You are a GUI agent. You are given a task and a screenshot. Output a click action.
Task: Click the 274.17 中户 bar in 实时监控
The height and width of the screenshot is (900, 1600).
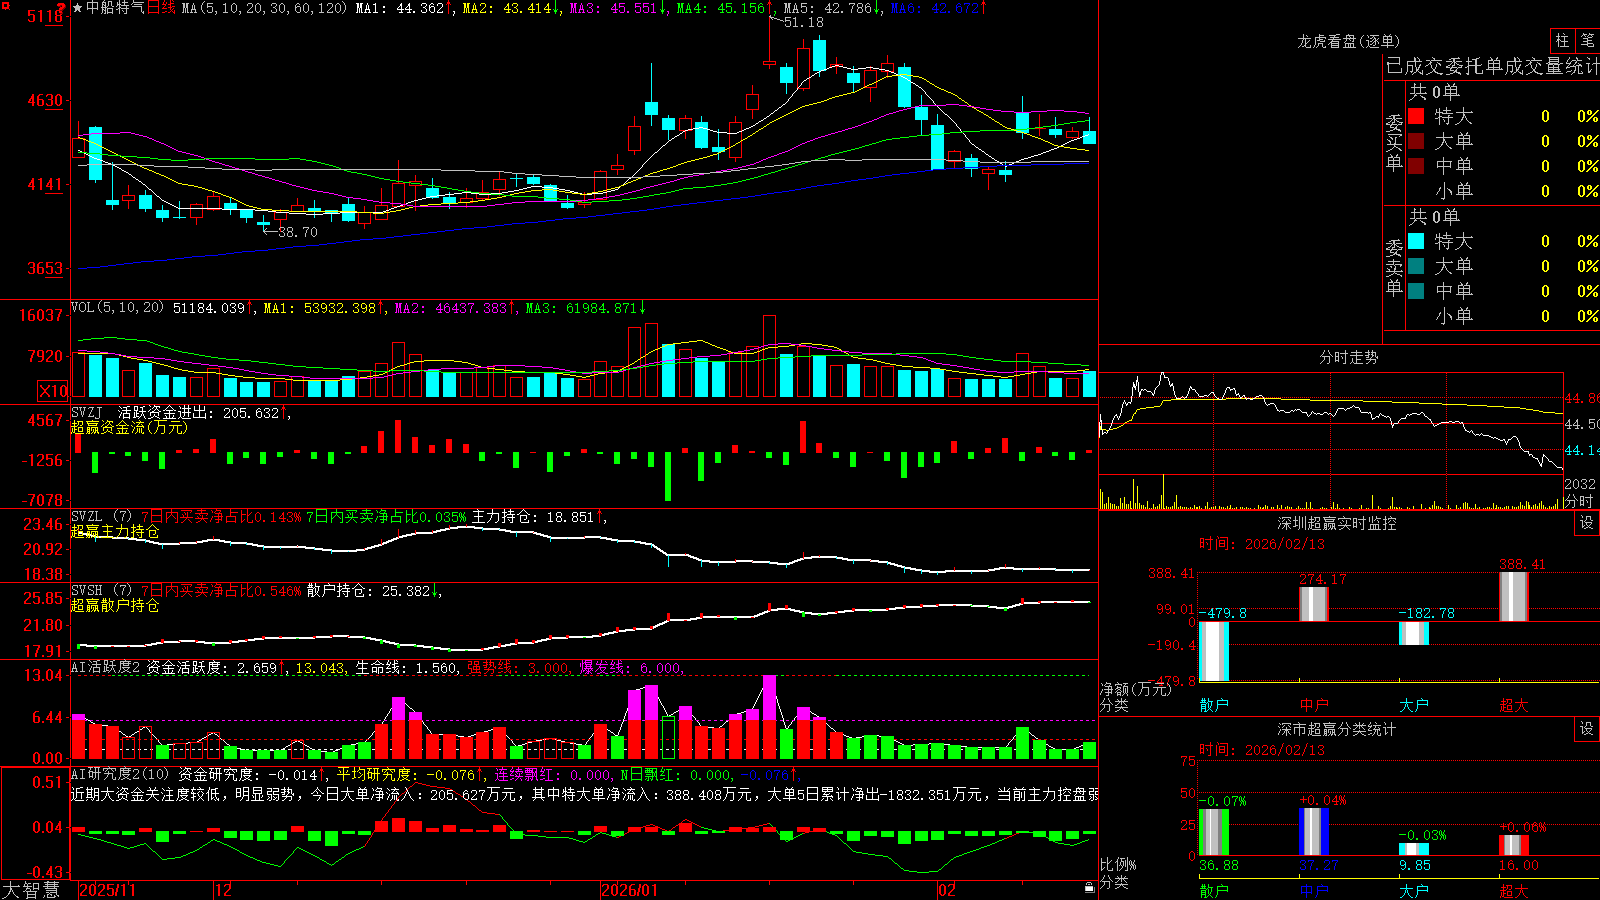point(1314,604)
